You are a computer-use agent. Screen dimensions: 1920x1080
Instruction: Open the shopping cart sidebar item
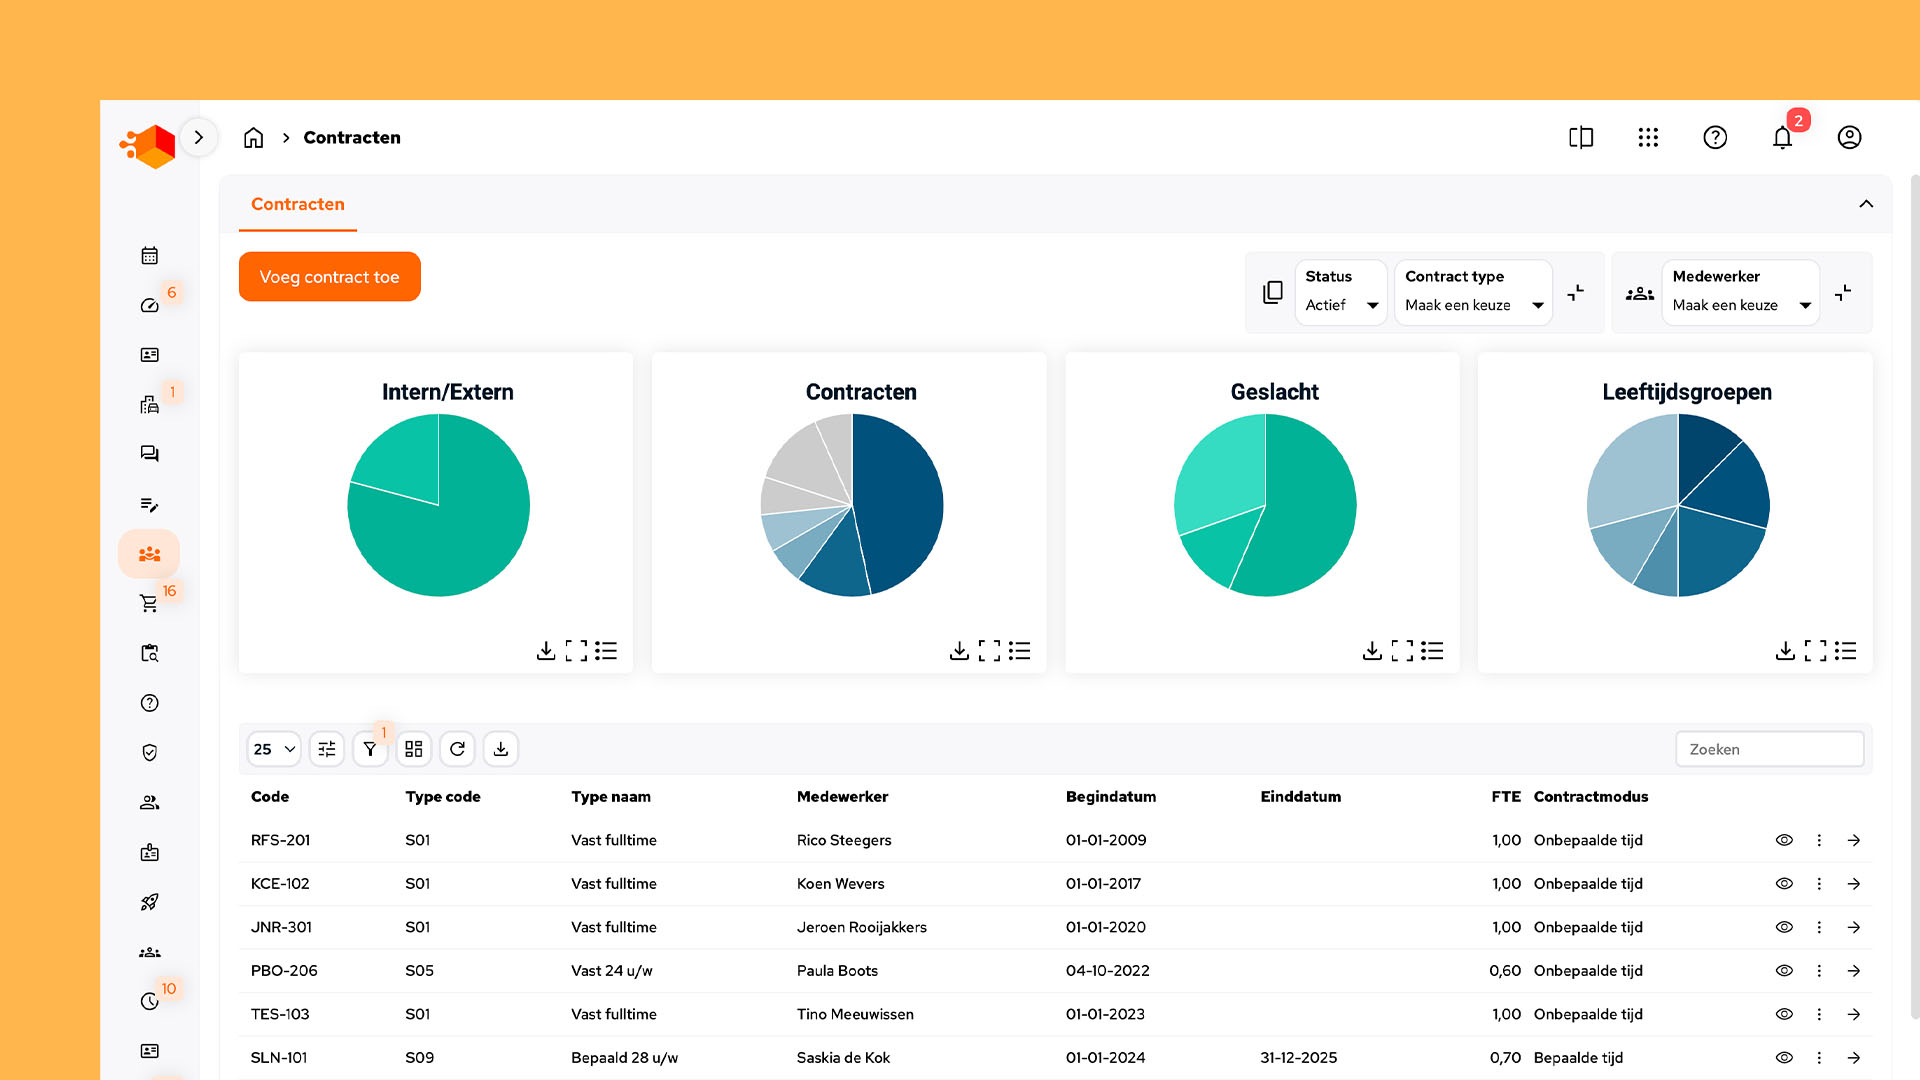149,603
